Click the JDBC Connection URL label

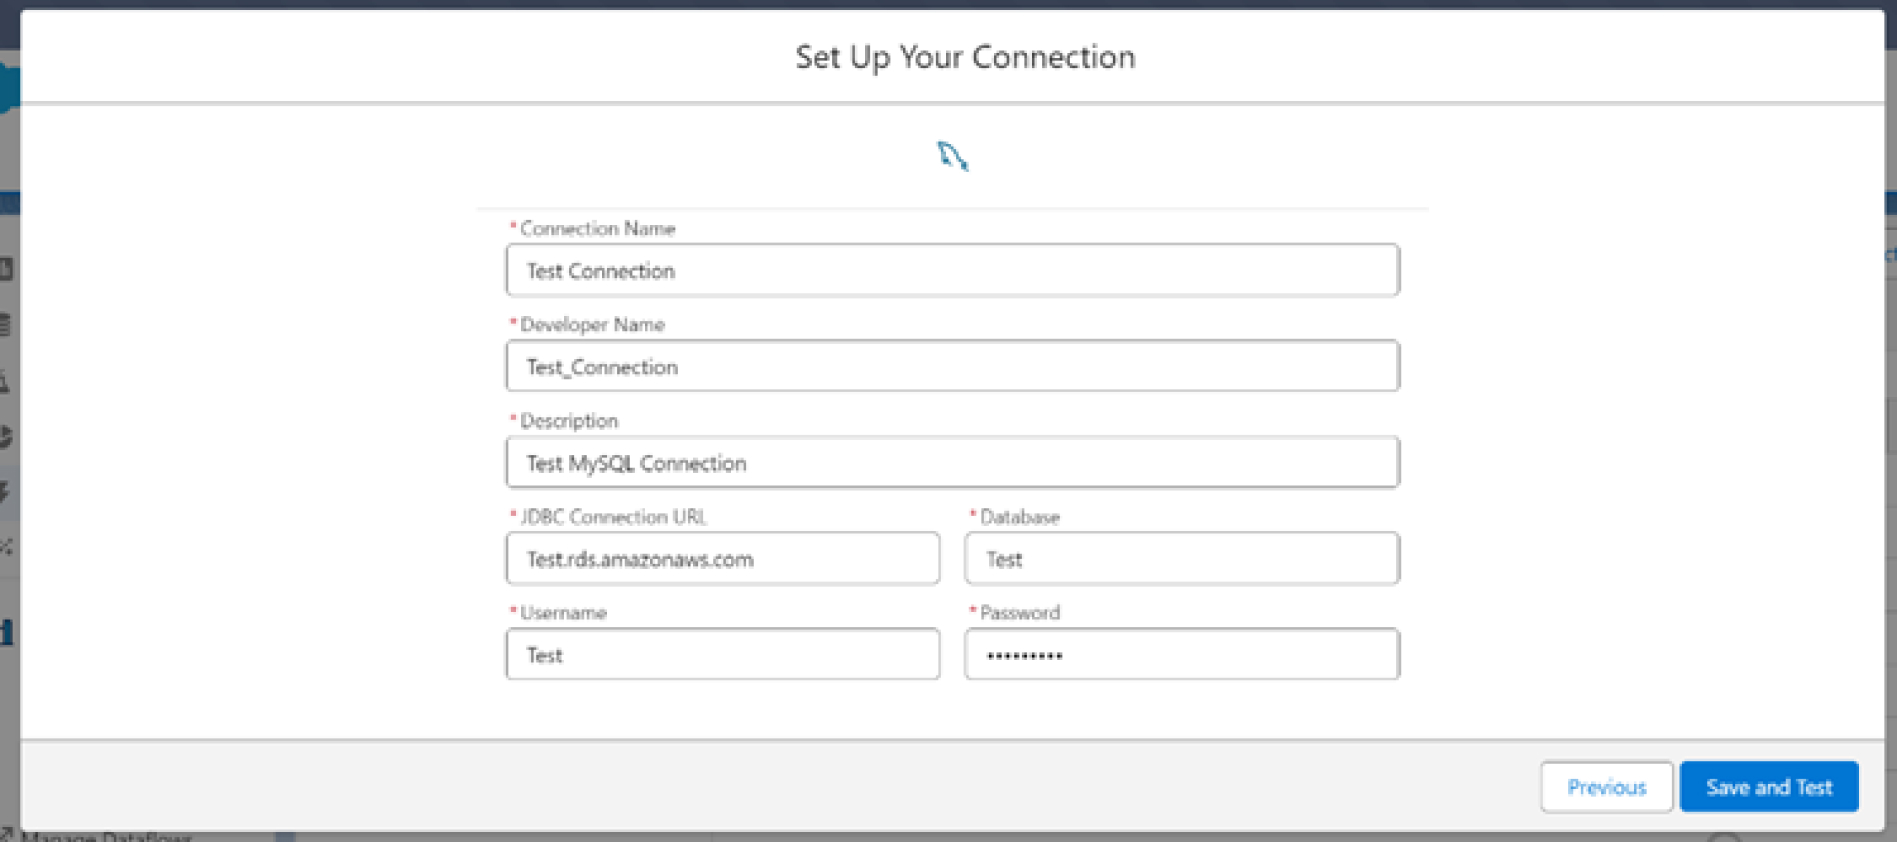pyautogui.click(x=613, y=516)
